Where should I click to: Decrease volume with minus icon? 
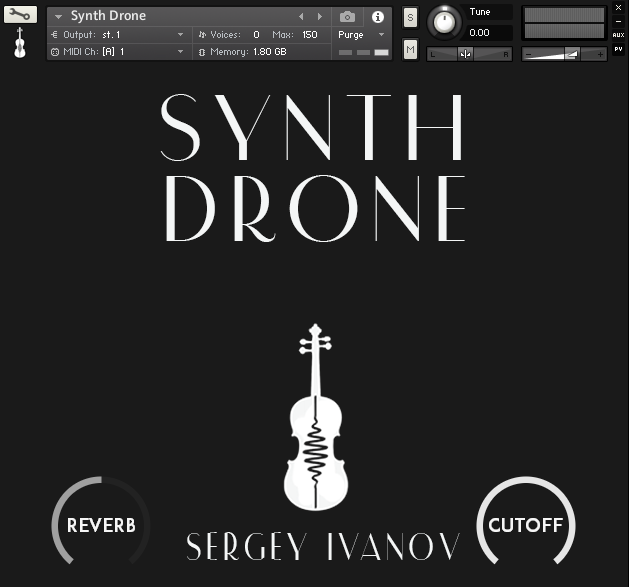[x=528, y=55]
